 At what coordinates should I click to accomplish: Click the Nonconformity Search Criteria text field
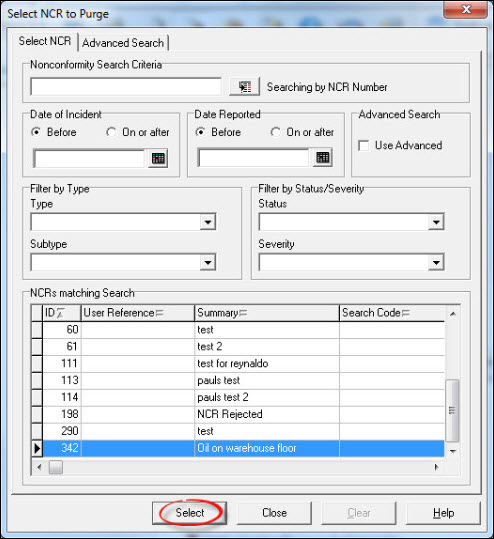(x=126, y=87)
